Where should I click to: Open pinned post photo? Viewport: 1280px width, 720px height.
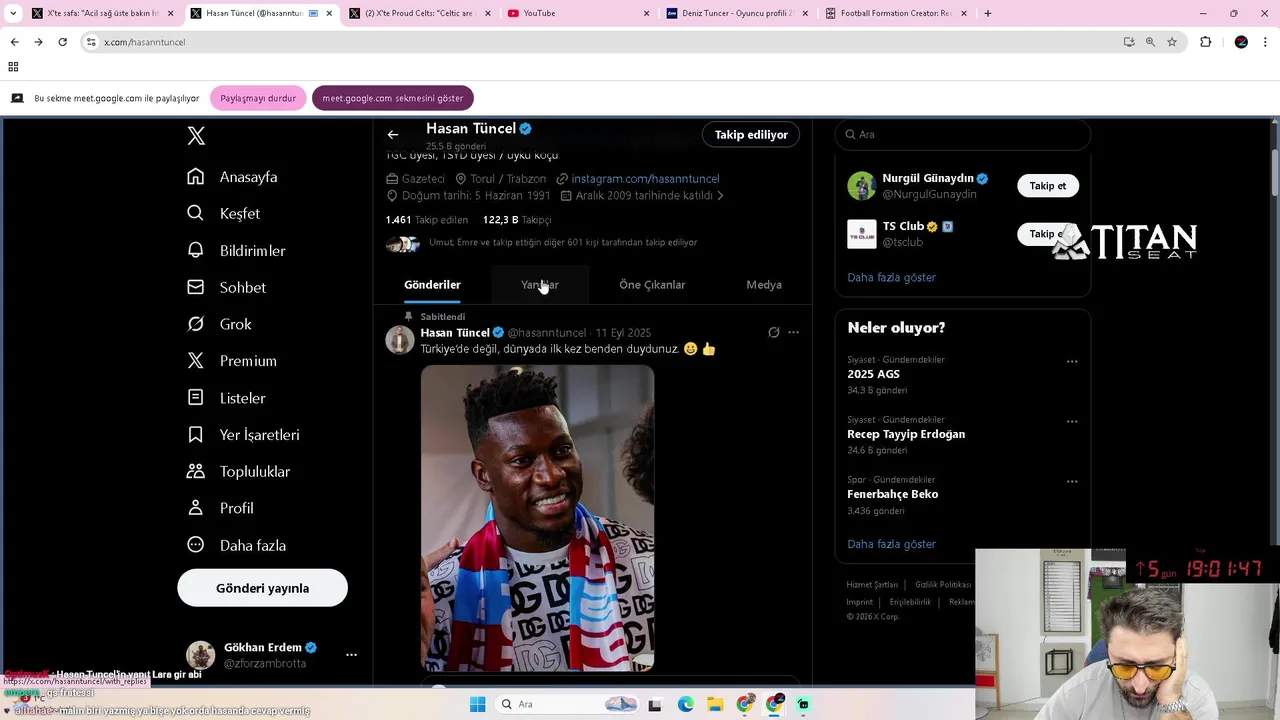tap(537, 518)
